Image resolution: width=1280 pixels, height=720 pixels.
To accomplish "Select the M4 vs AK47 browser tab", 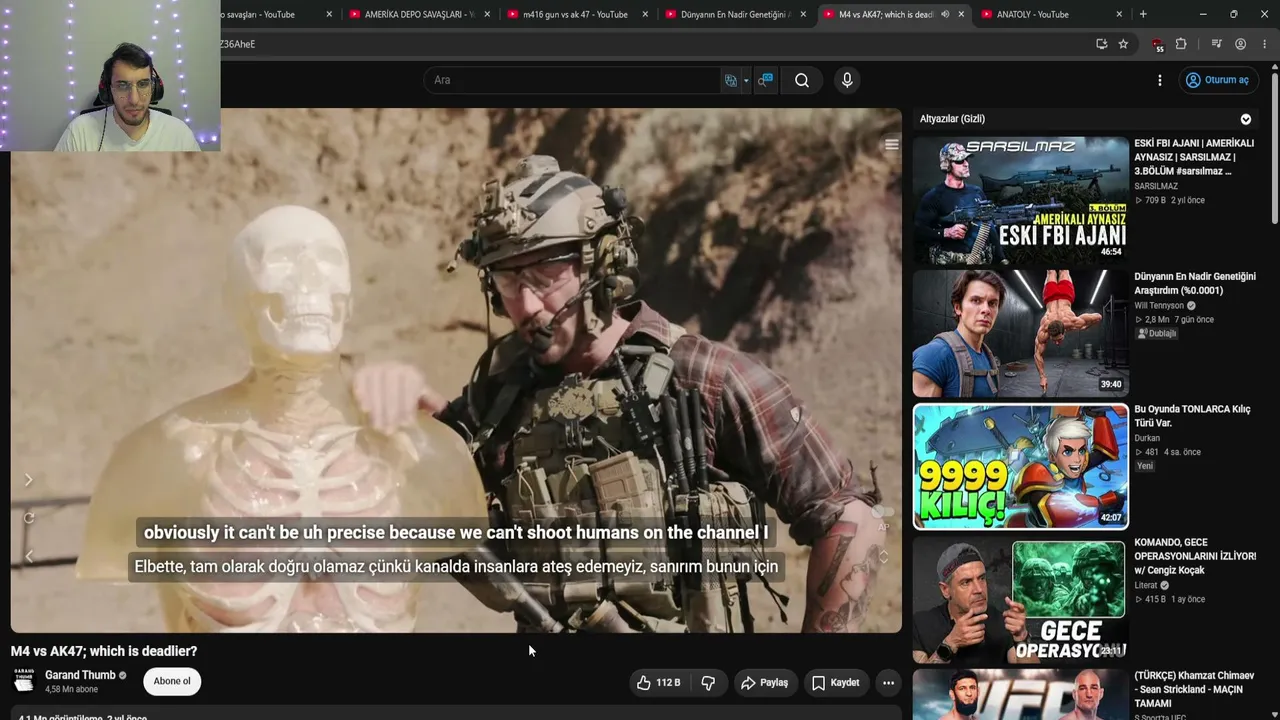I will (x=885, y=14).
